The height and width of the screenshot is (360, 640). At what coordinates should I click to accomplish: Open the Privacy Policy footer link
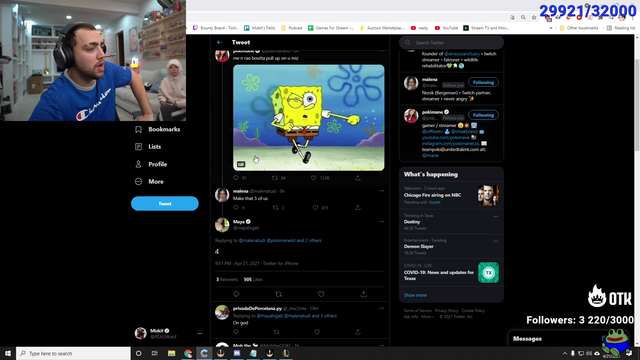coord(447,311)
